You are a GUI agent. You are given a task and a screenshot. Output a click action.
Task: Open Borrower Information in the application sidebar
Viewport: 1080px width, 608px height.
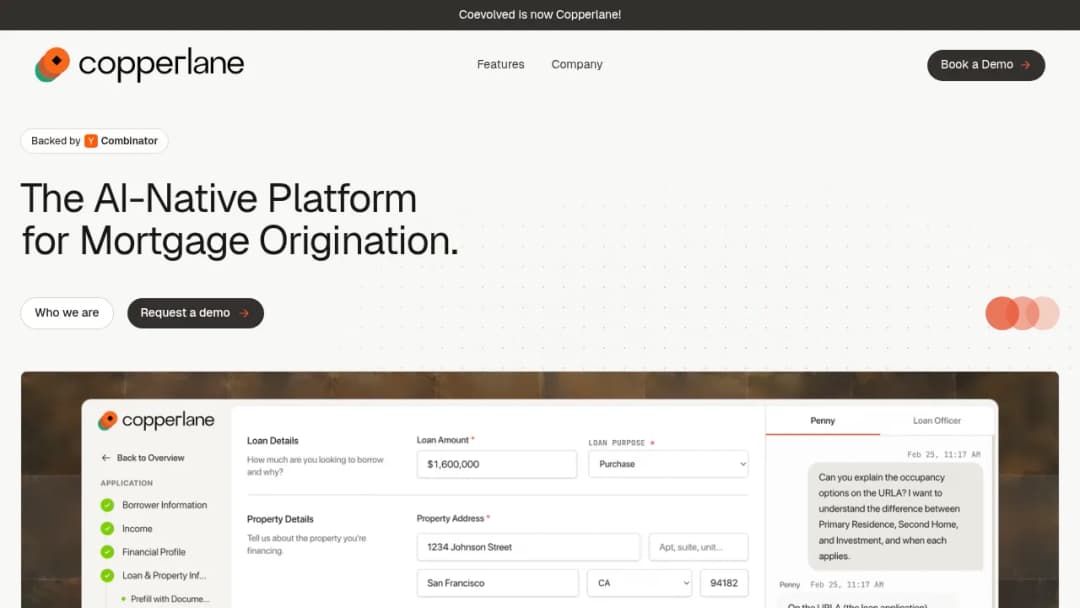click(165, 505)
